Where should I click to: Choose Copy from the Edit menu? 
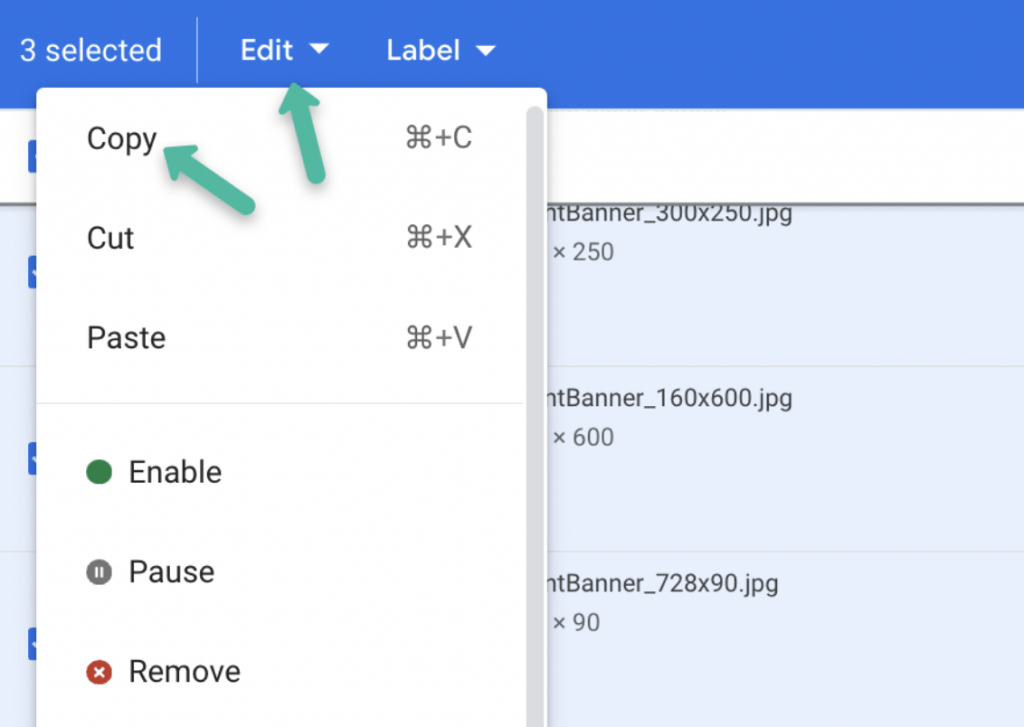122,138
